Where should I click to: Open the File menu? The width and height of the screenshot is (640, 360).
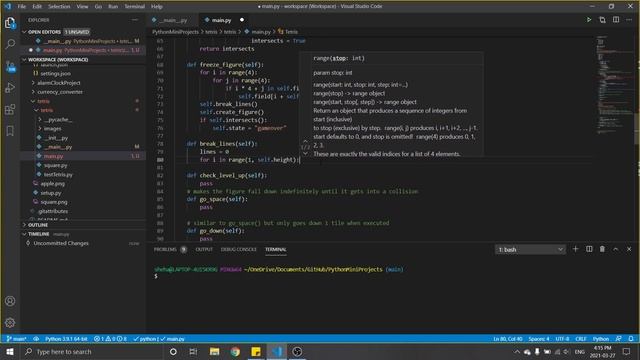click(22, 6)
